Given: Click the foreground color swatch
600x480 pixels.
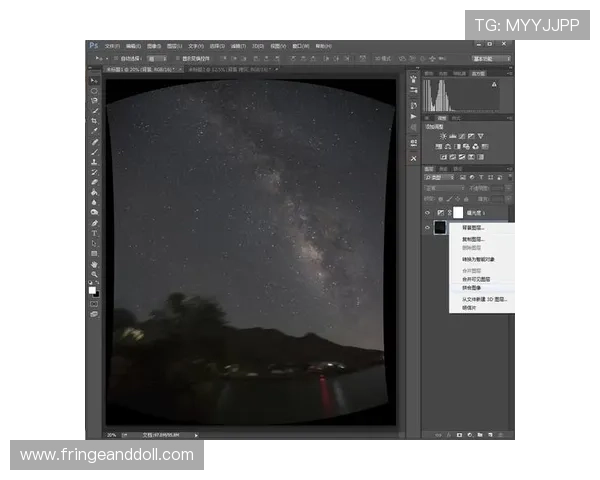Looking at the screenshot, I should tap(93, 290).
